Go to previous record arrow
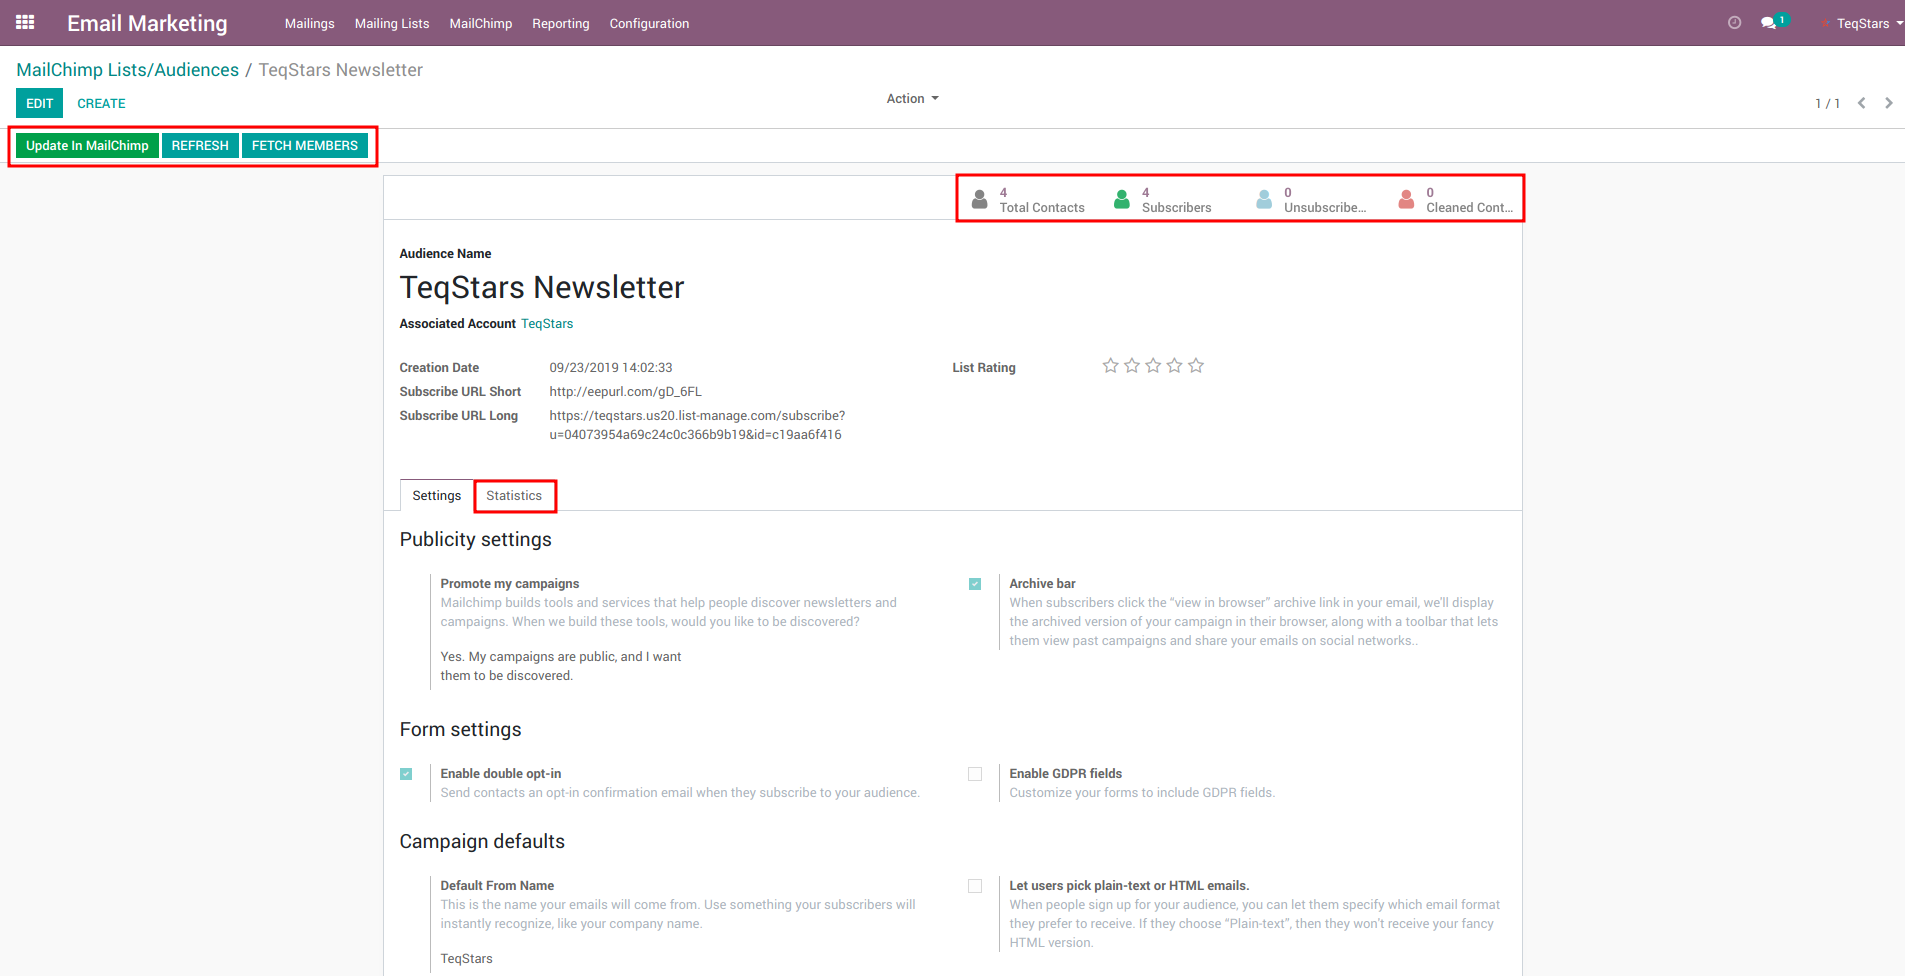Viewport: 1905px width, 976px height. [1861, 103]
